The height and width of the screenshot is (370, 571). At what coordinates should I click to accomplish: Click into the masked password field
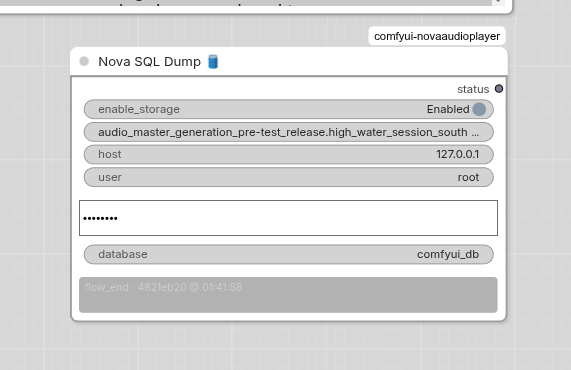(x=288, y=218)
